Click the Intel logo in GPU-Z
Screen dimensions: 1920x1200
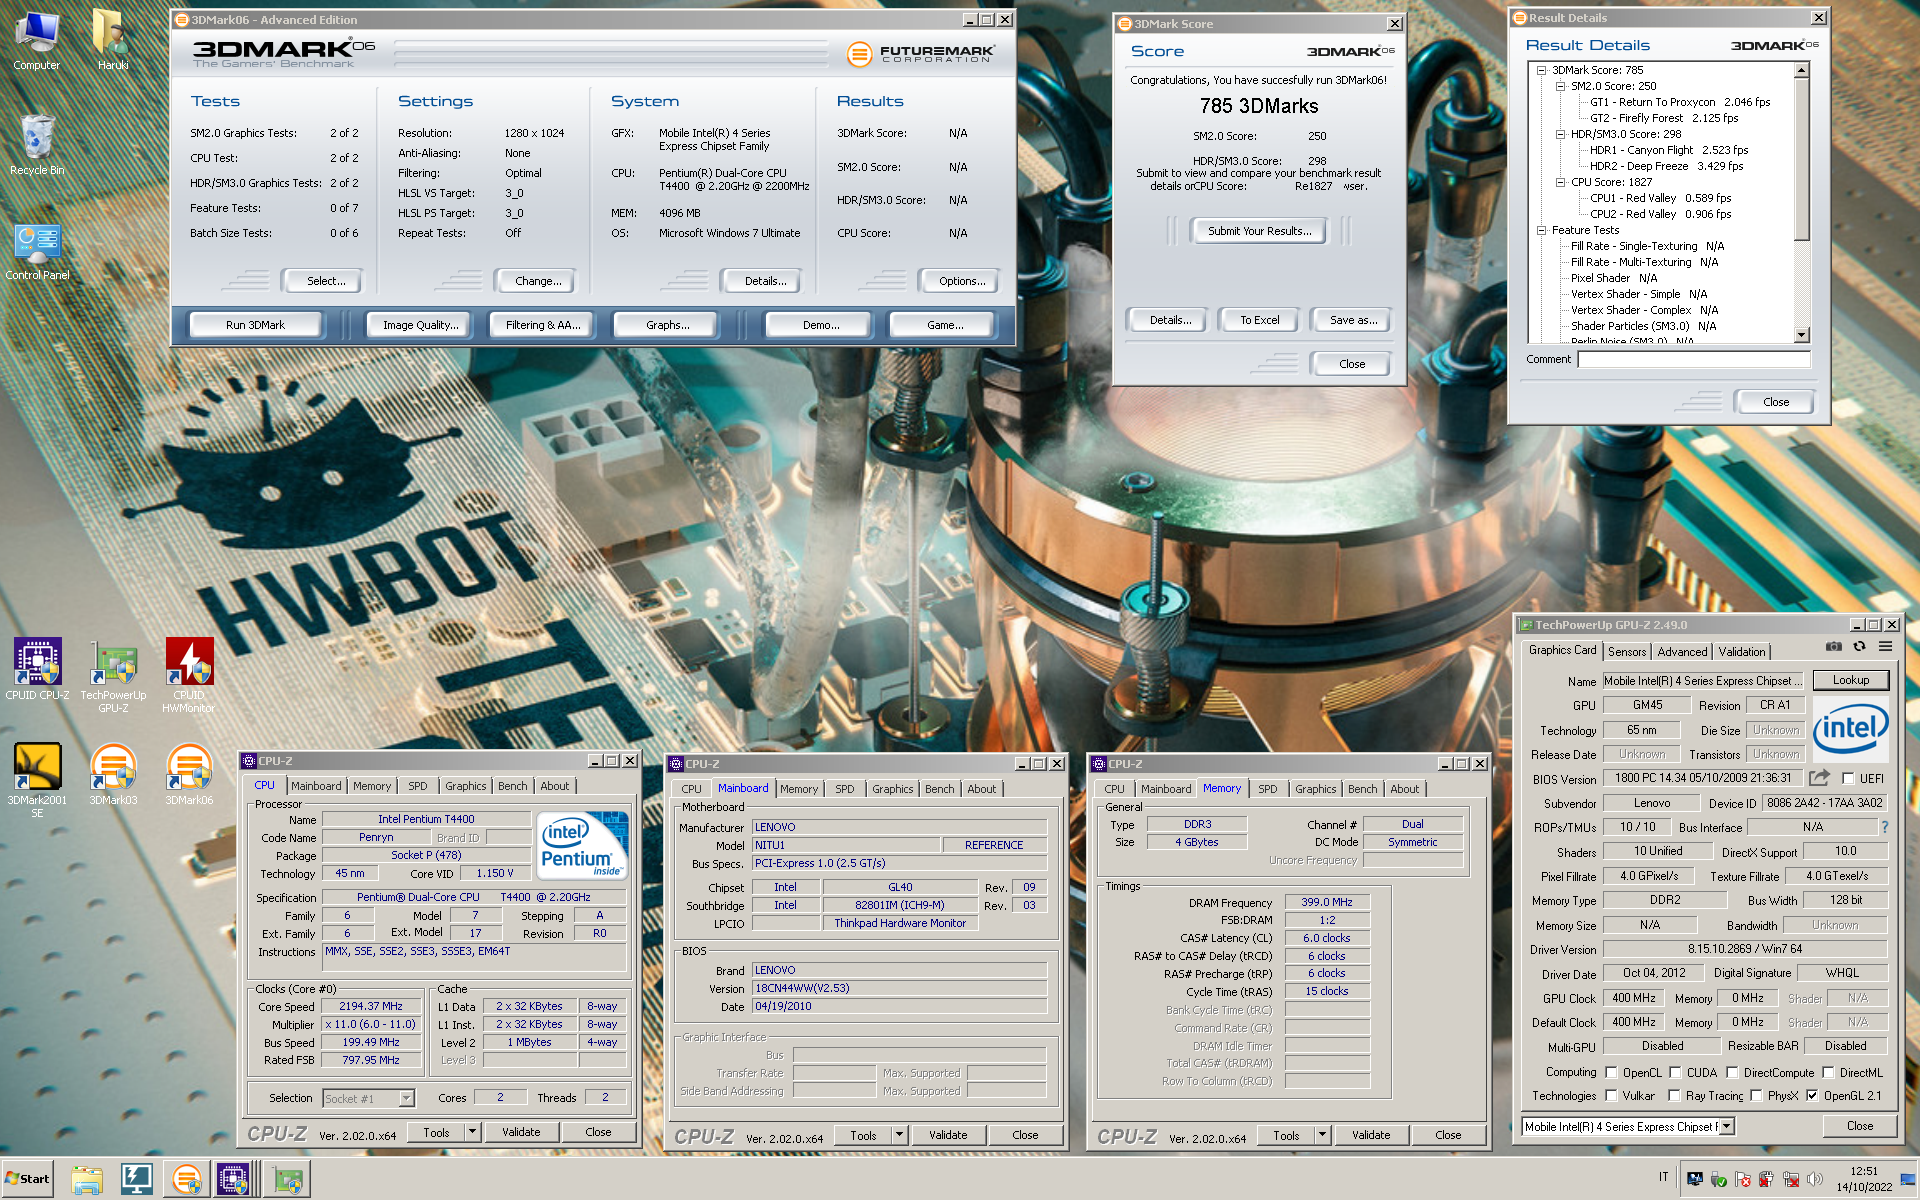[1850, 729]
